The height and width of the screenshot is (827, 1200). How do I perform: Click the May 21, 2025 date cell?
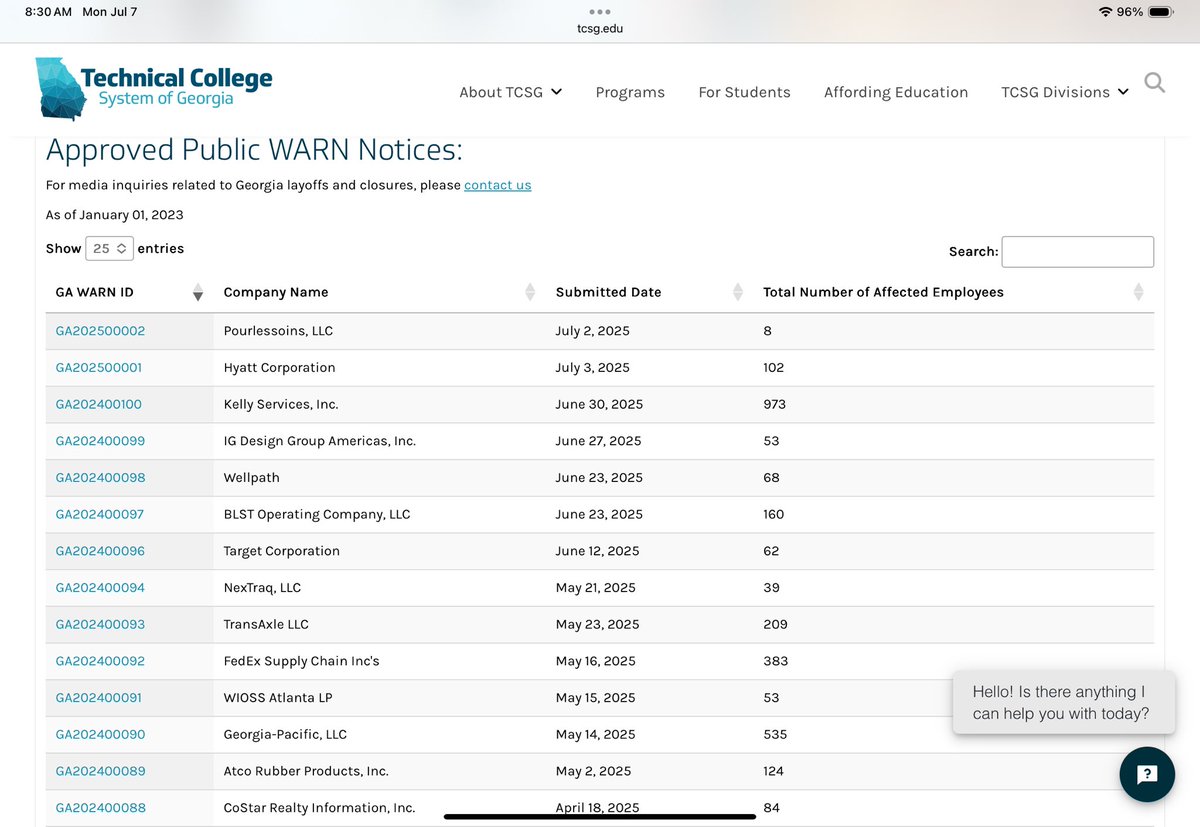(x=595, y=588)
